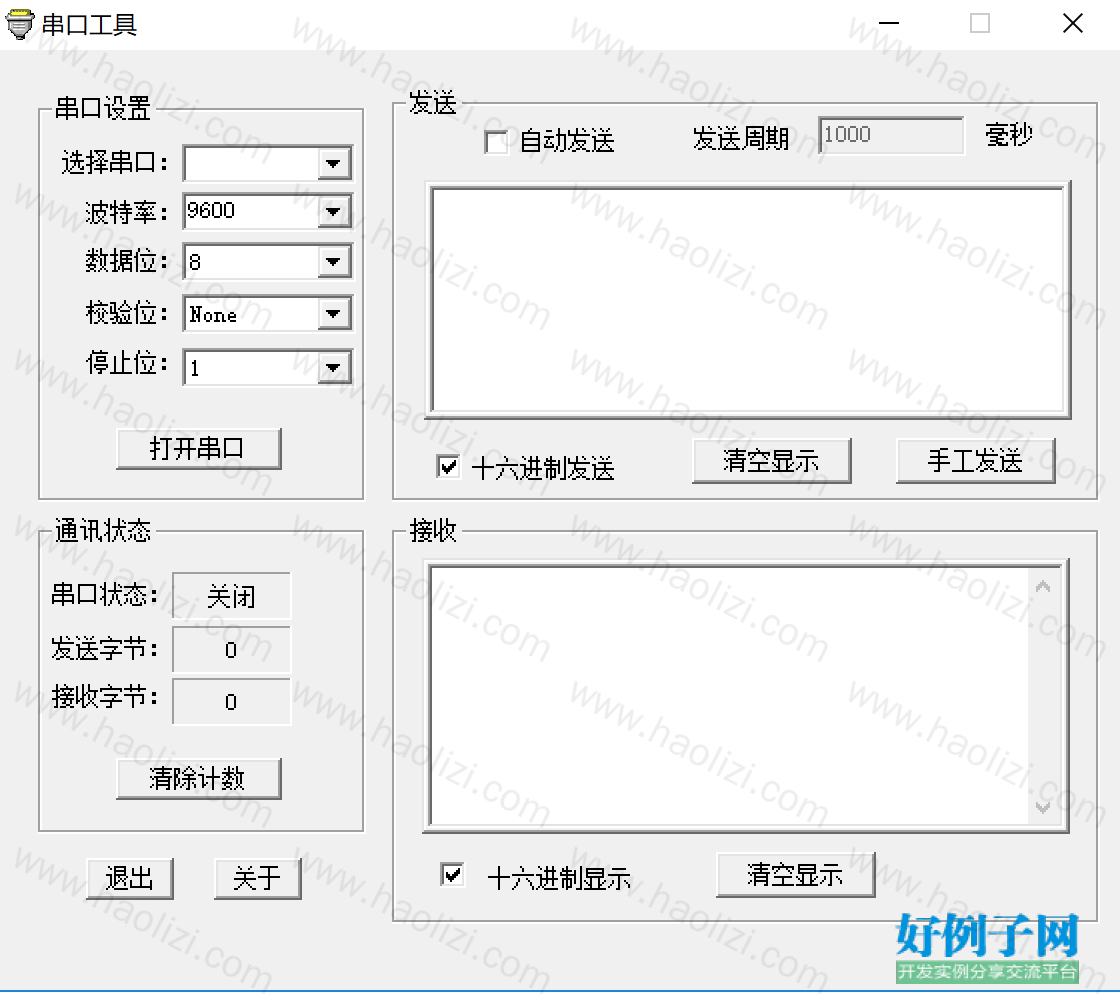
Task: Click the 清除计数 button
Action: pos(199,778)
